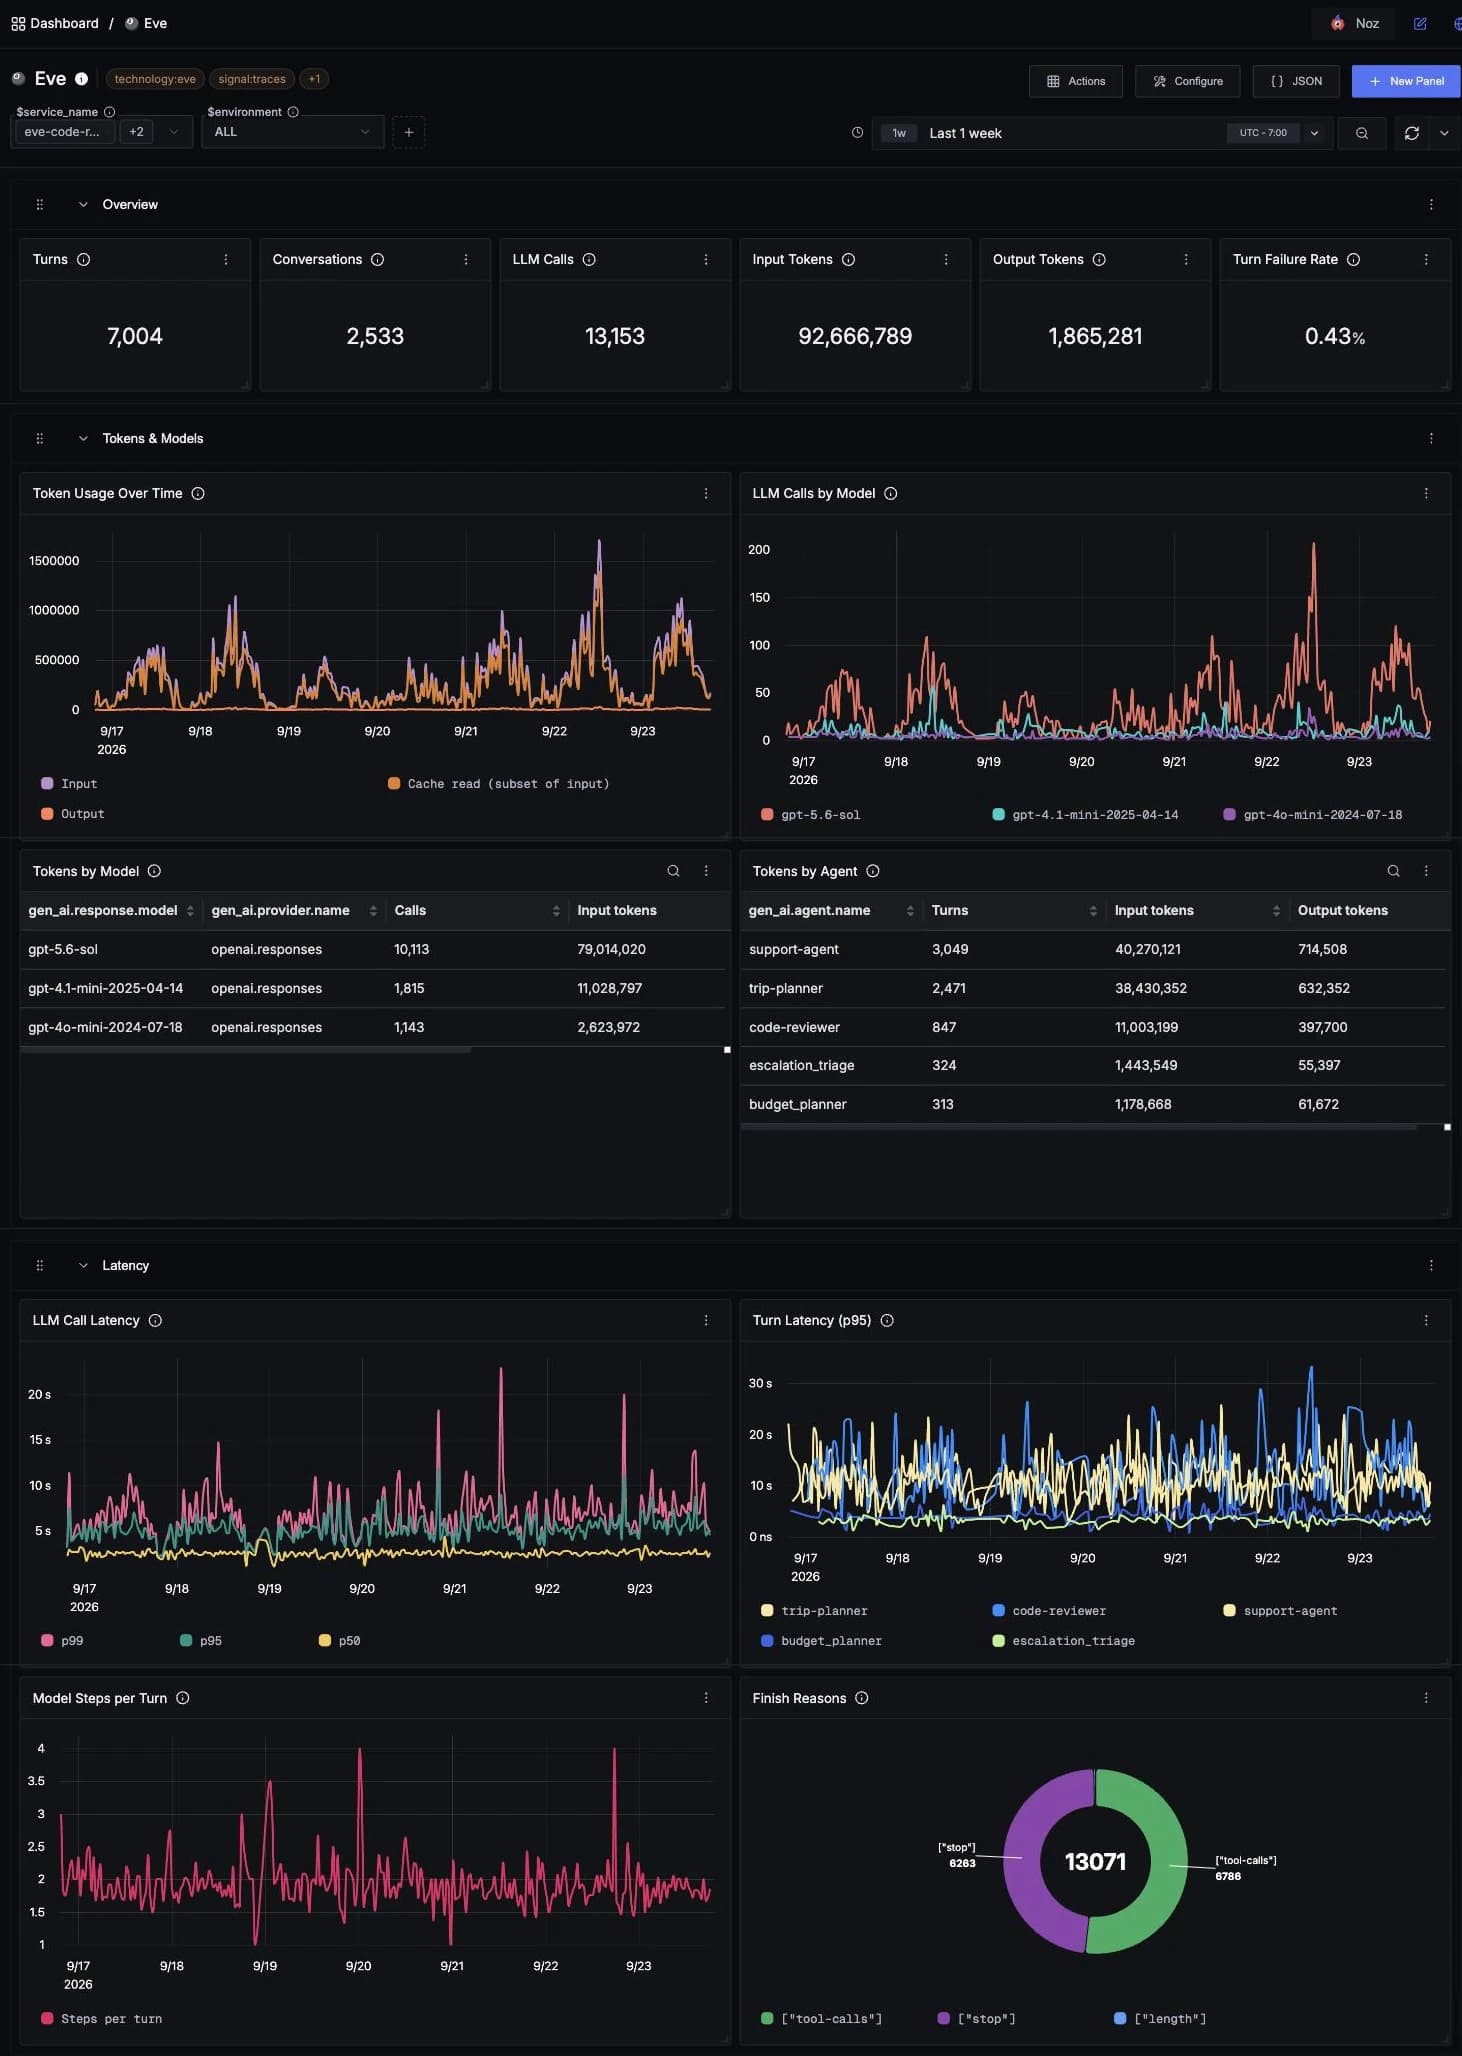Grab the Overview section drag handle

pyautogui.click(x=40, y=204)
